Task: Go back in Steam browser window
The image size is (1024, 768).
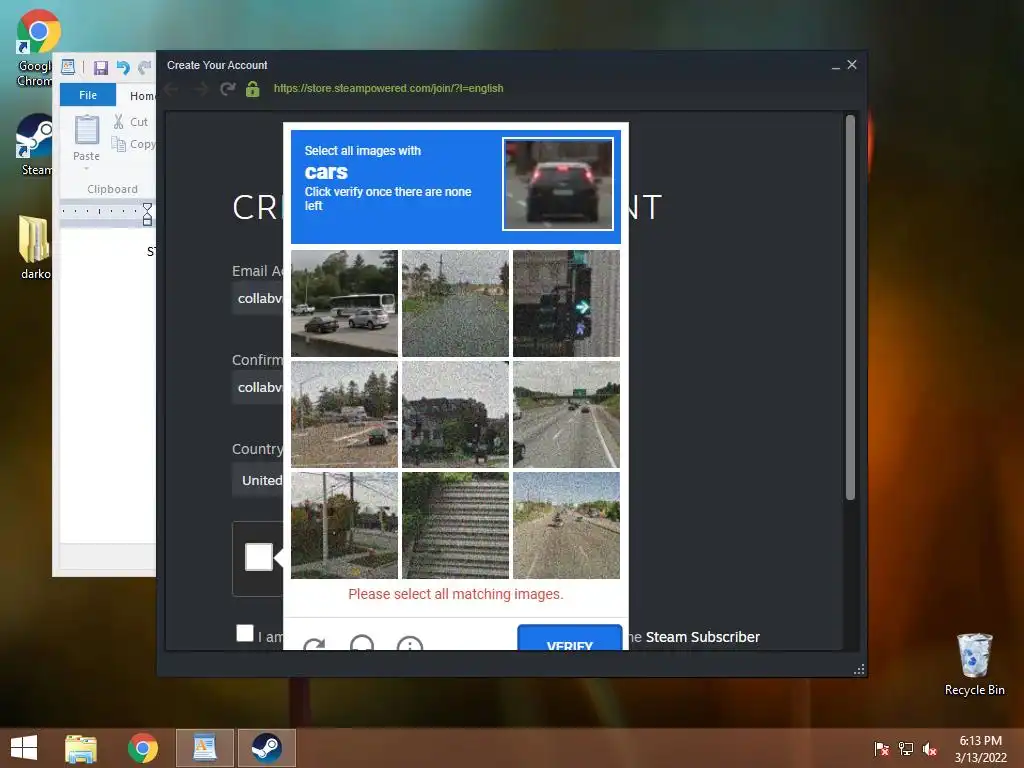Action: click(x=171, y=89)
